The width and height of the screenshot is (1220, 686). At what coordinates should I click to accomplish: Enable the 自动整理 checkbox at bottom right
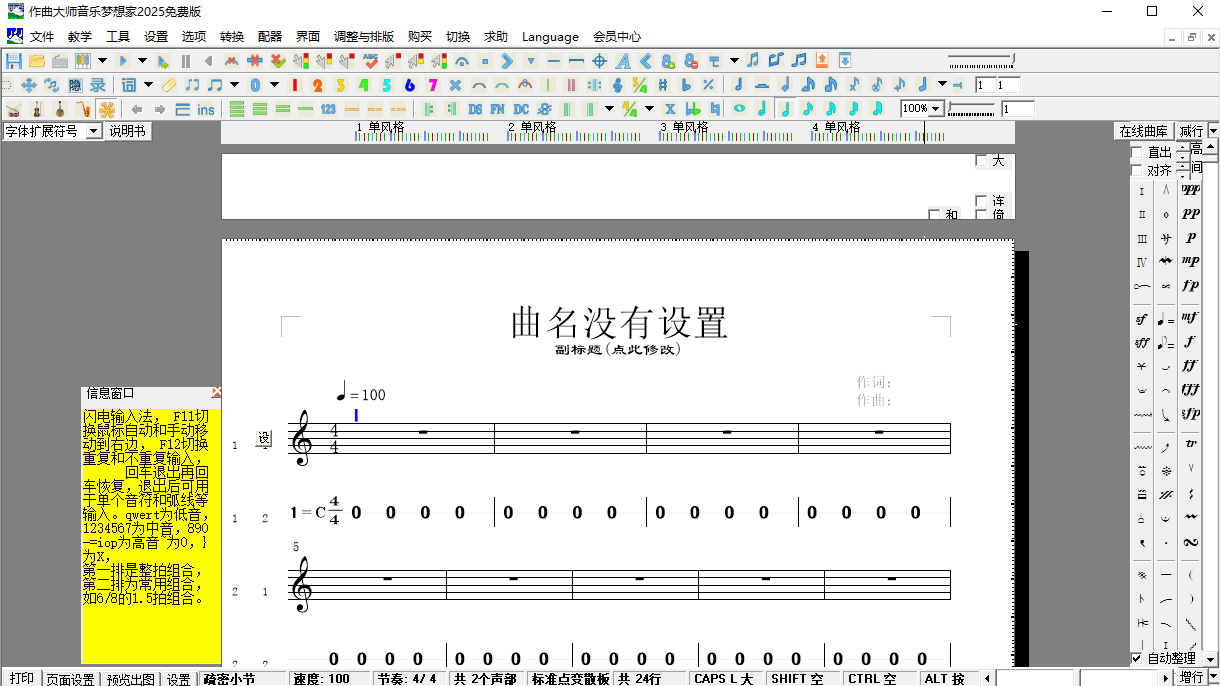[1137, 659]
